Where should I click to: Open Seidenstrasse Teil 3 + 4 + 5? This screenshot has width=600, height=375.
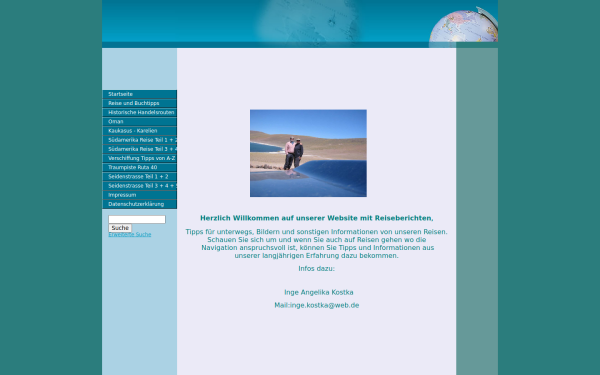pyautogui.click(x=139, y=186)
